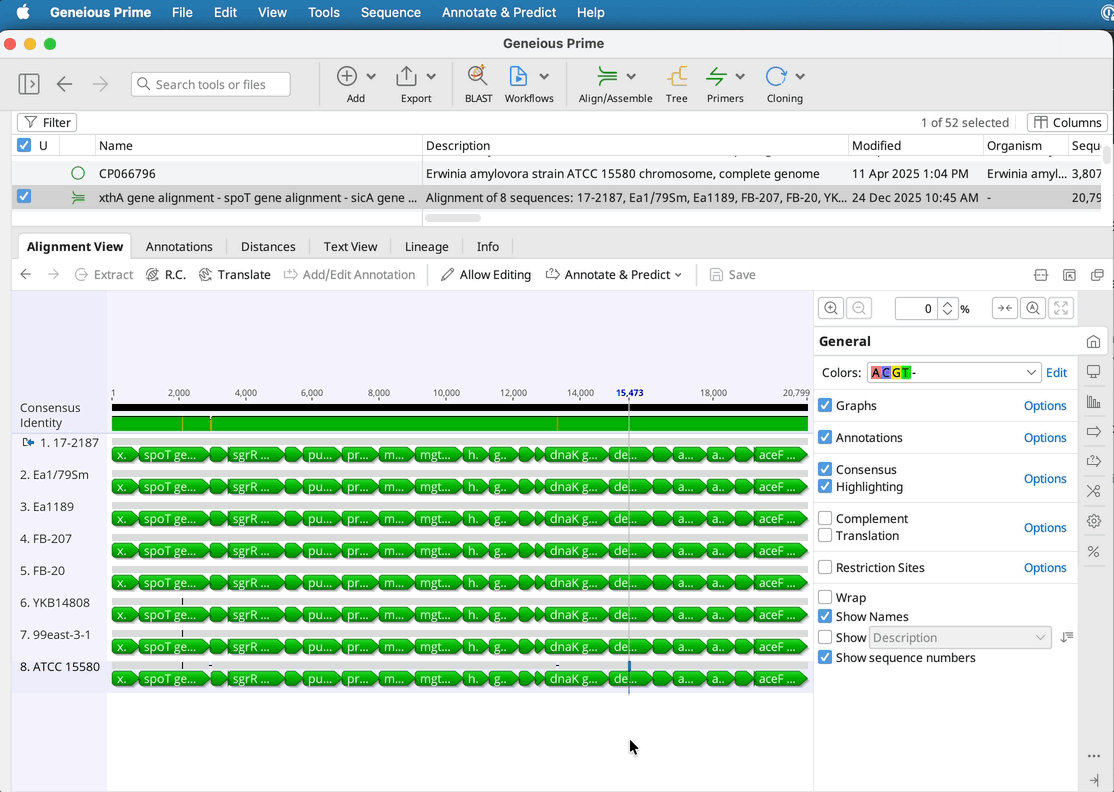This screenshot has width=1114, height=792.
Task: Toggle the Wrap checkbox
Action: coord(825,598)
